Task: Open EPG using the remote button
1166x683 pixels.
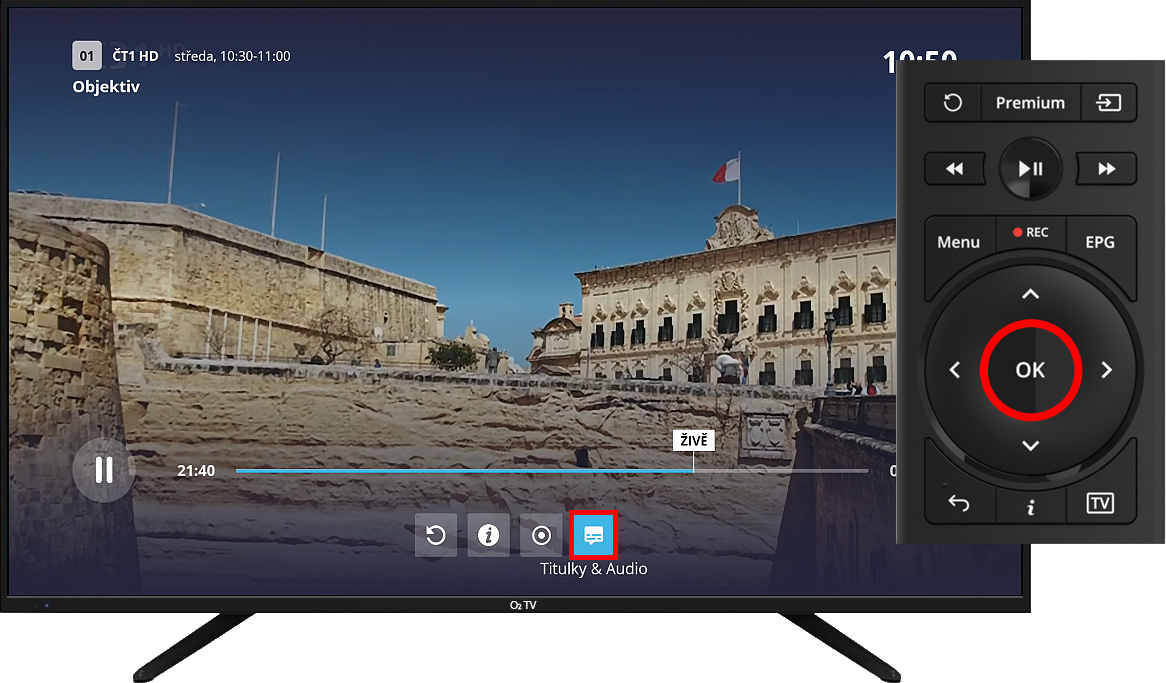Action: click(x=1099, y=242)
